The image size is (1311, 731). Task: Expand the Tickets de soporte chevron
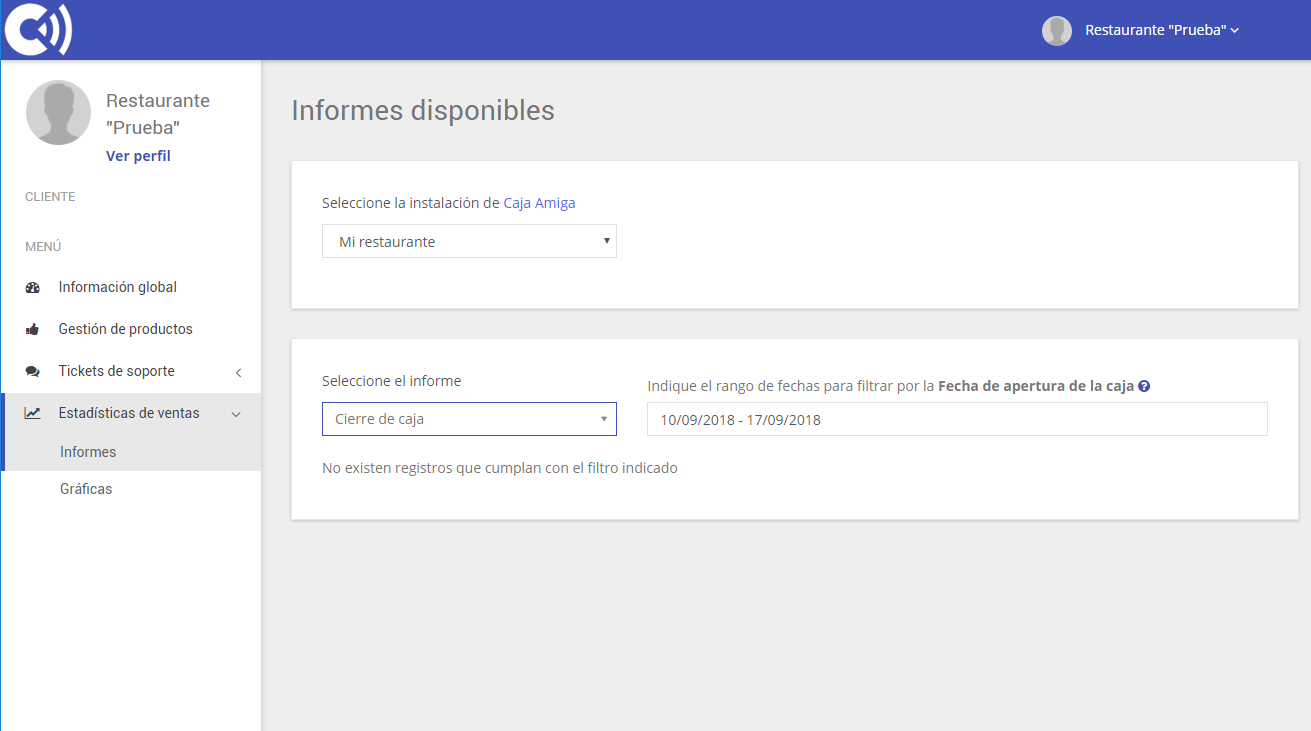click(238, 371)
